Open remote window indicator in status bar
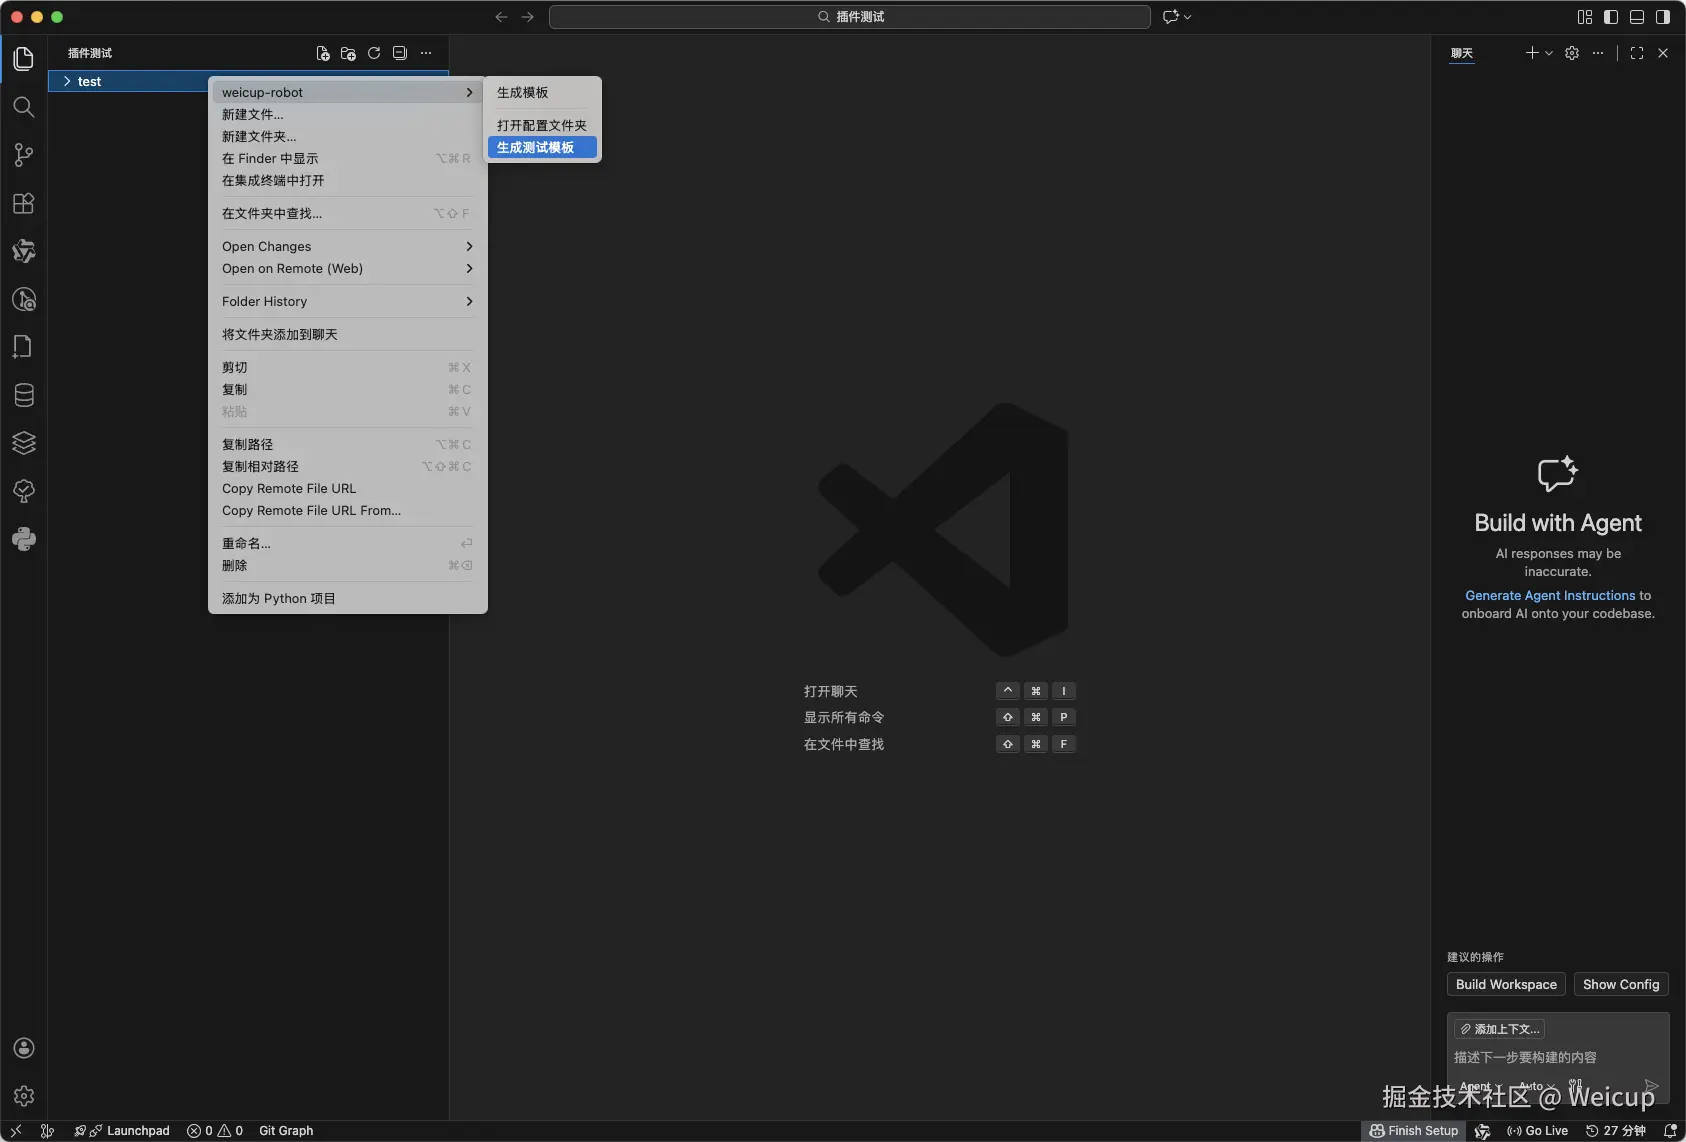This screenshot has width=1686, height=1142. [16, 1131]
